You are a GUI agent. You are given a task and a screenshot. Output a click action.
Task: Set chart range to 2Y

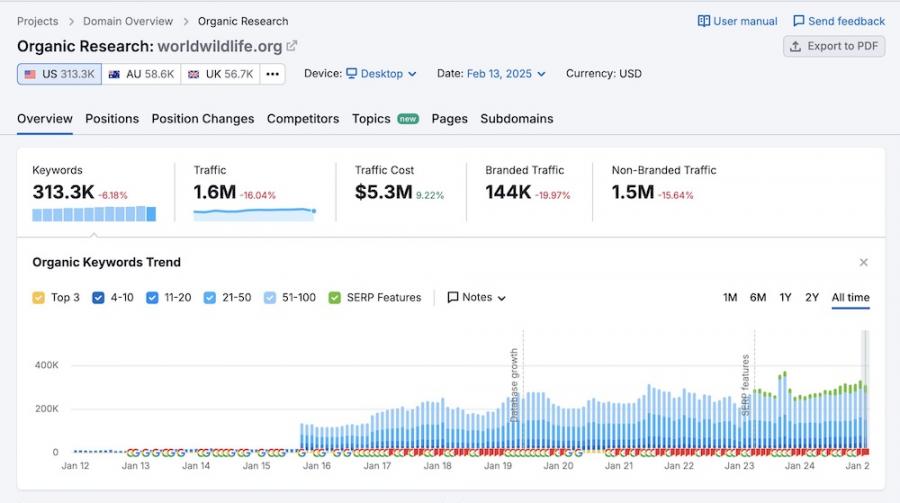(812, 297)
